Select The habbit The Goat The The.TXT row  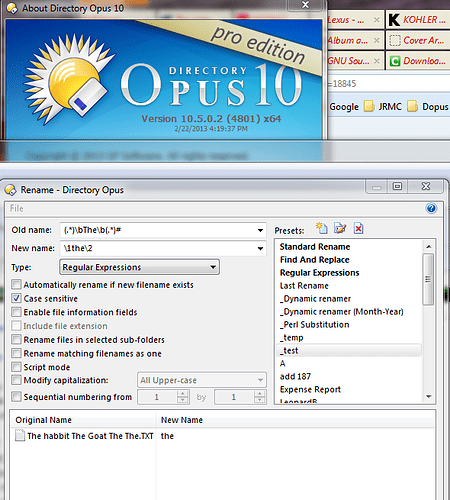(222, 436)
